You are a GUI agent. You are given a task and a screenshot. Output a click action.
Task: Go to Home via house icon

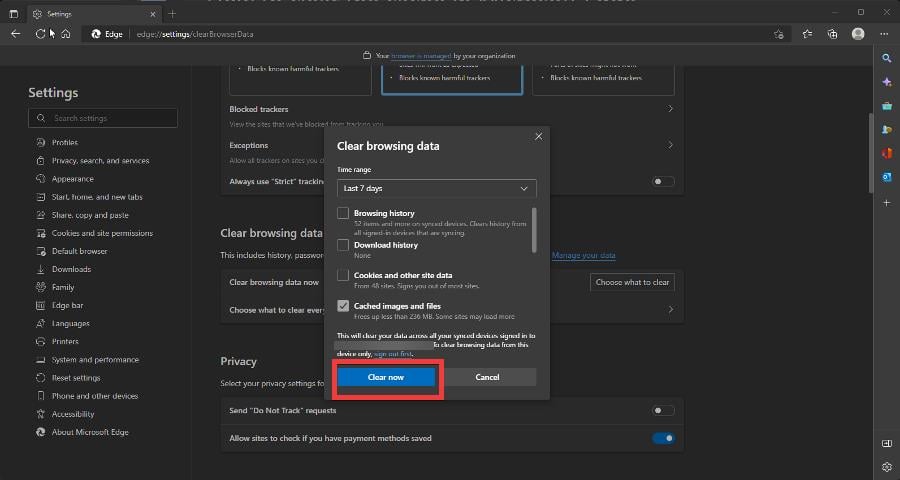click(65, 34)
